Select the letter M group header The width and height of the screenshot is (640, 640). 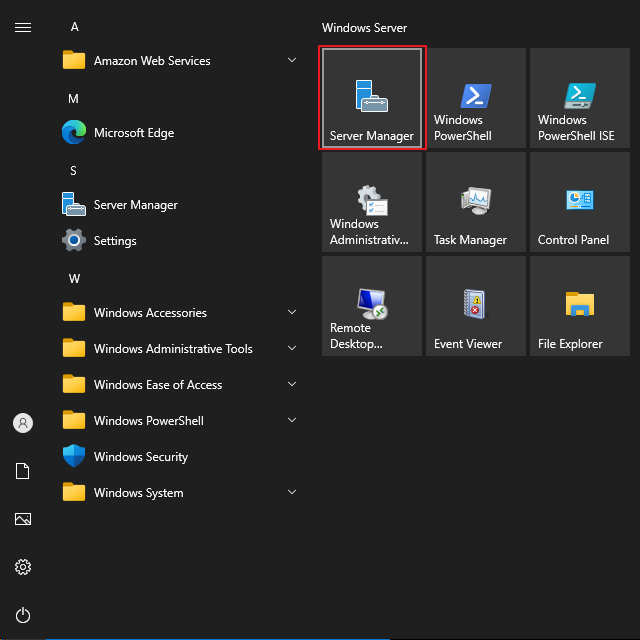coord(73,99)
